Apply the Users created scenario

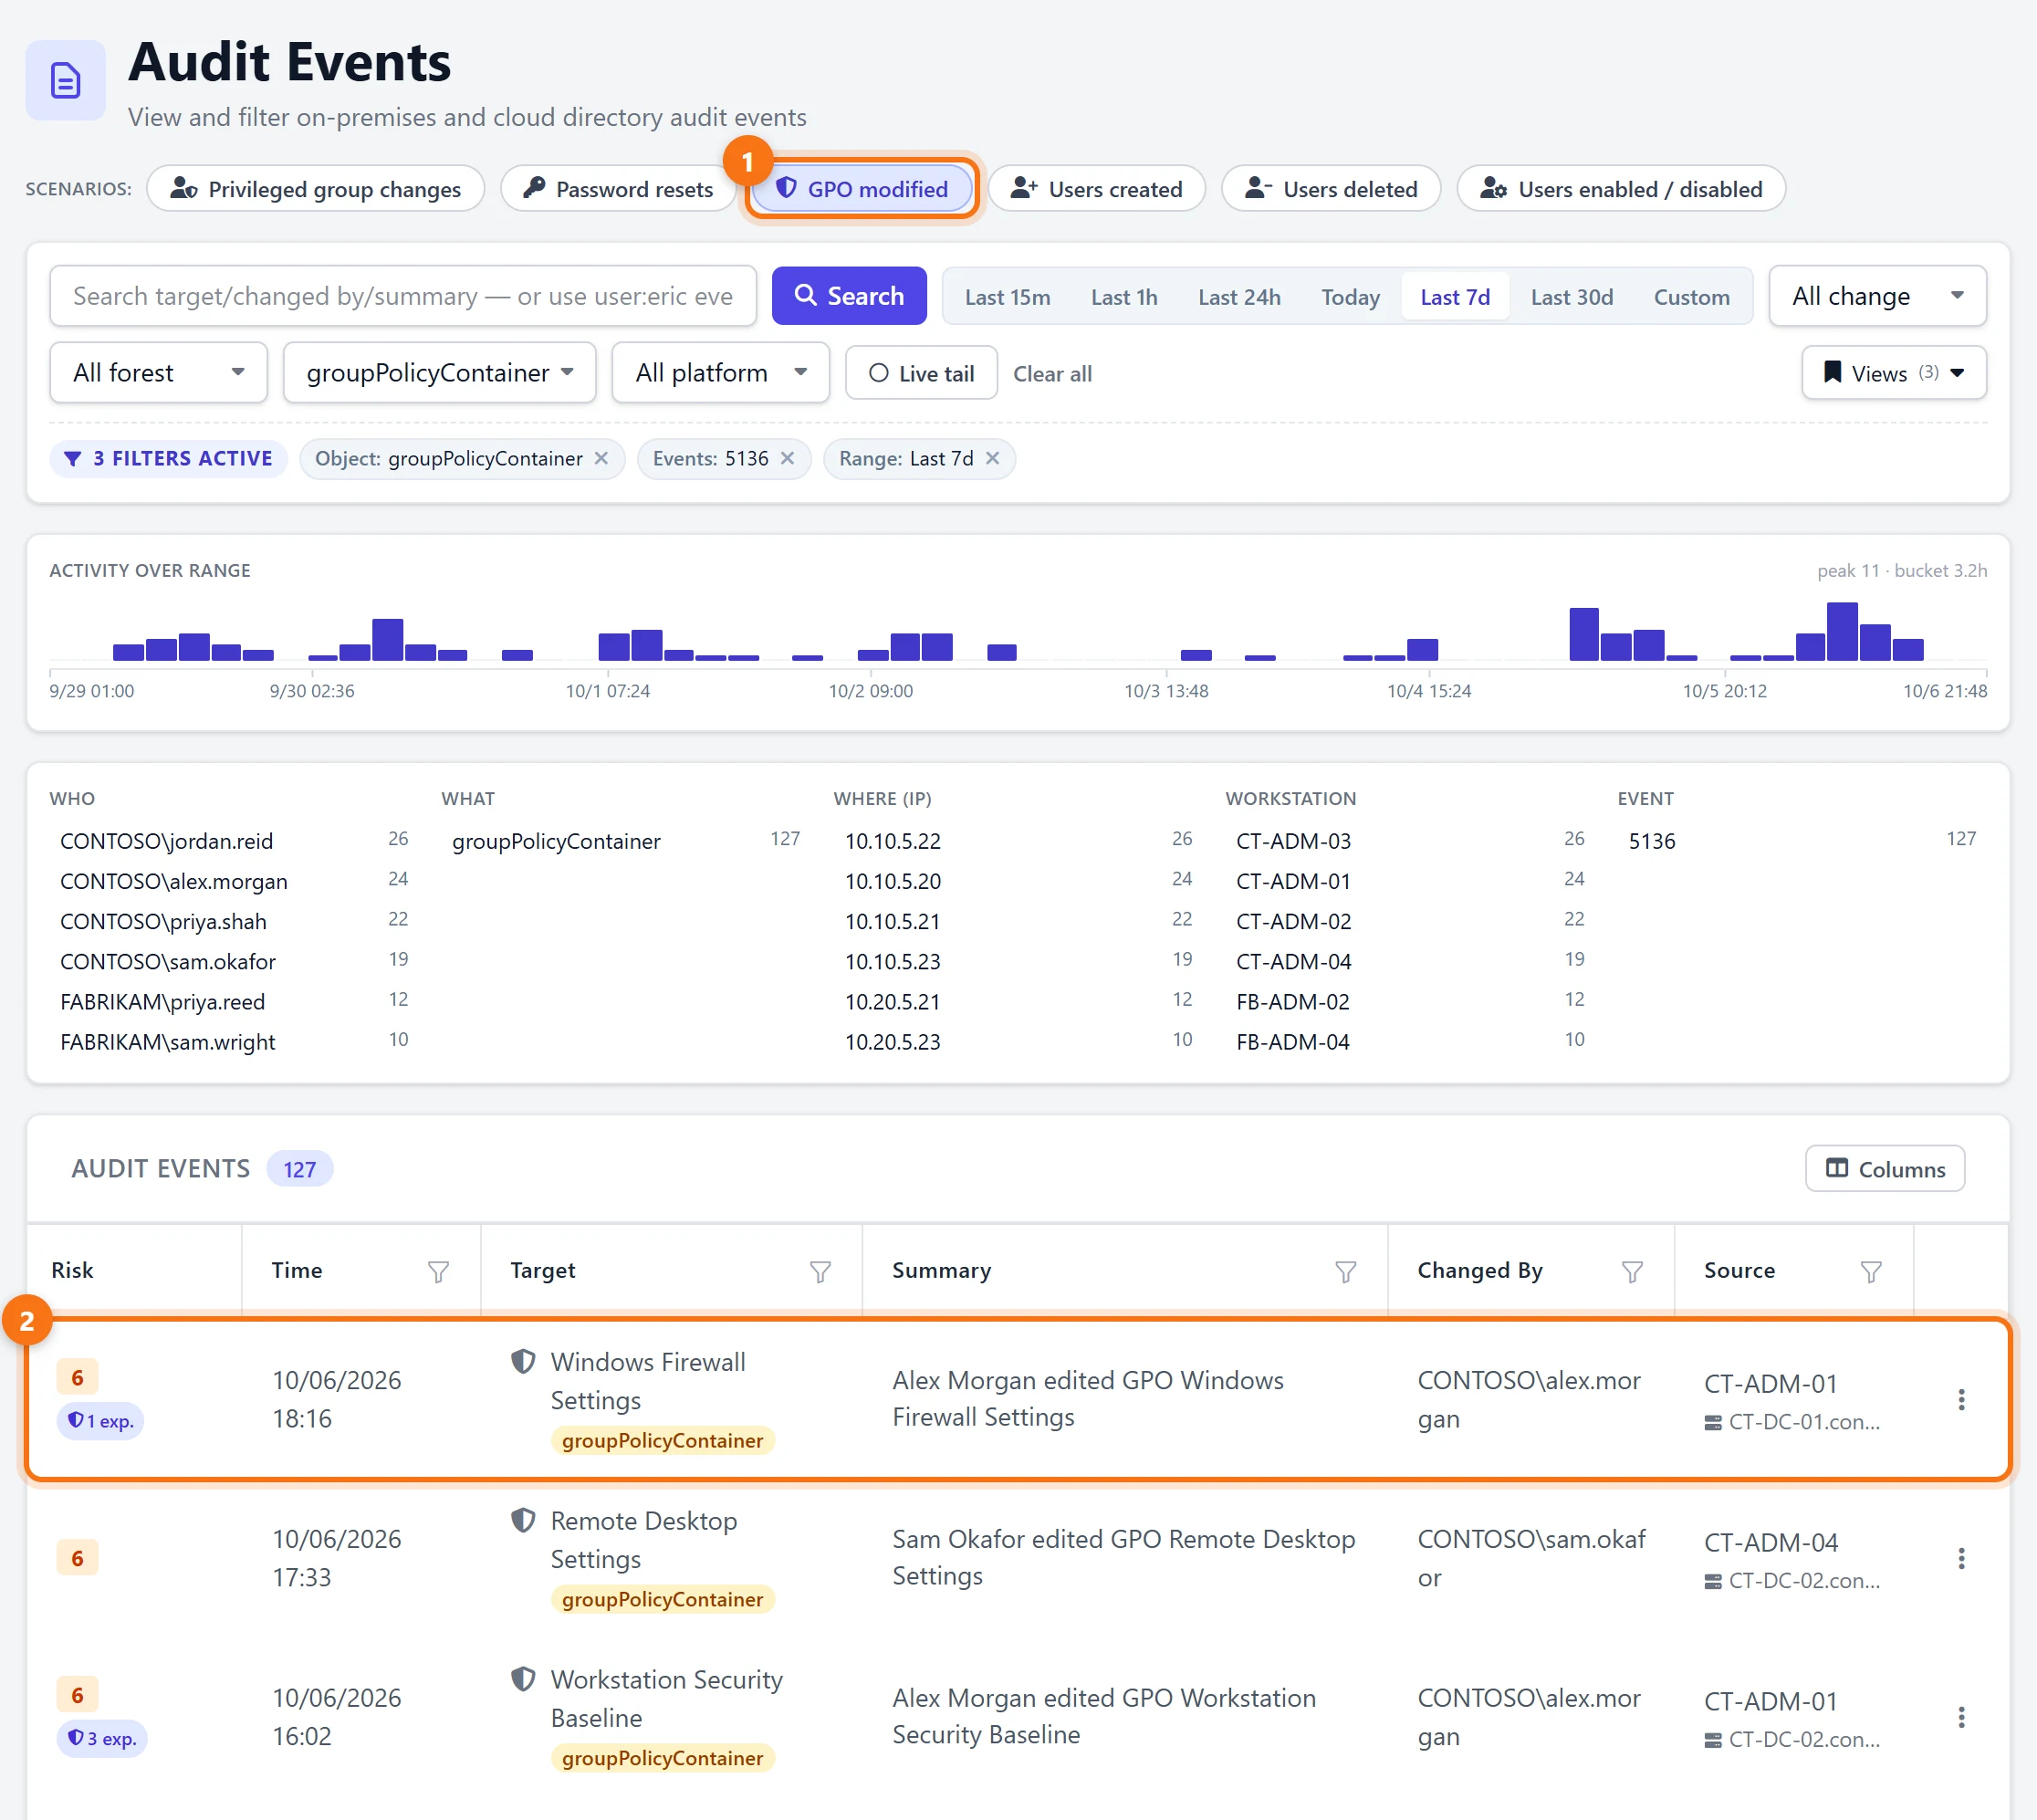coord(1097,189)
